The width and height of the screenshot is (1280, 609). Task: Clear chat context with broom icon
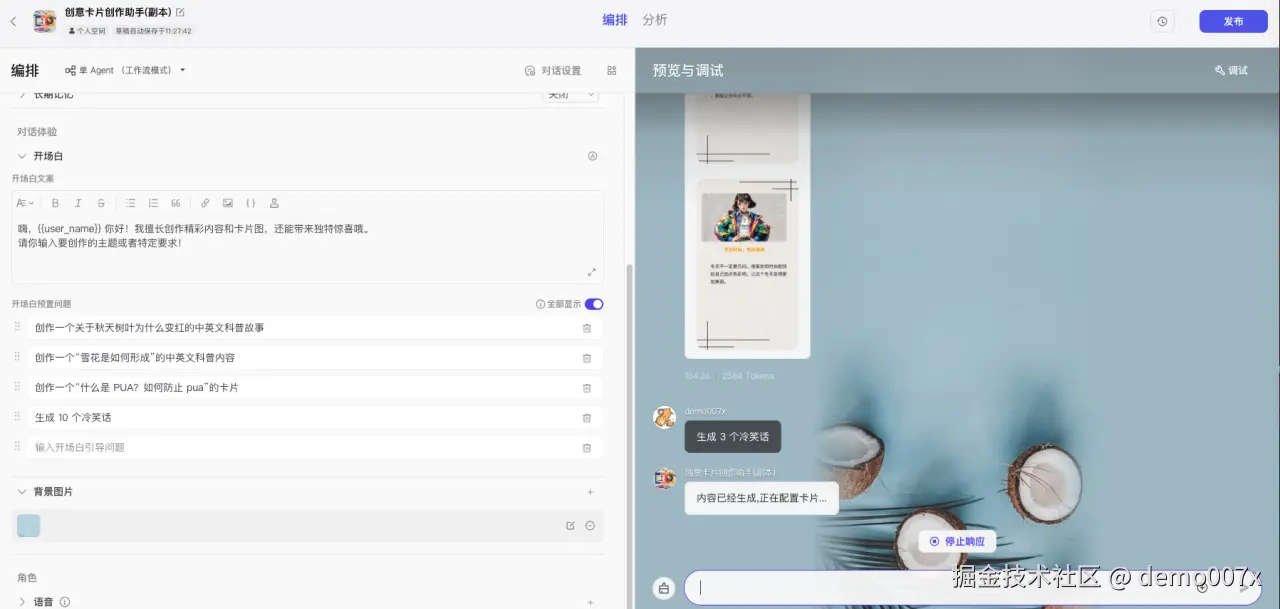pos(663,588)
